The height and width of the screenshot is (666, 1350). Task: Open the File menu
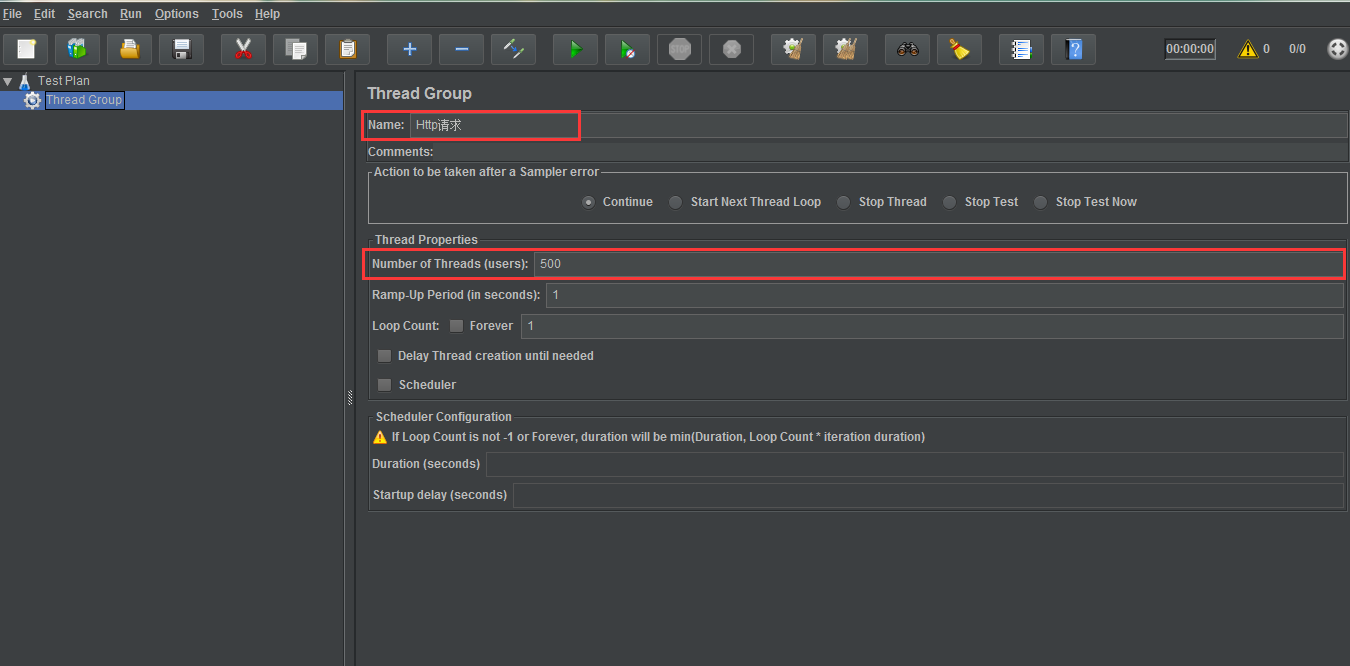[12, 14]
